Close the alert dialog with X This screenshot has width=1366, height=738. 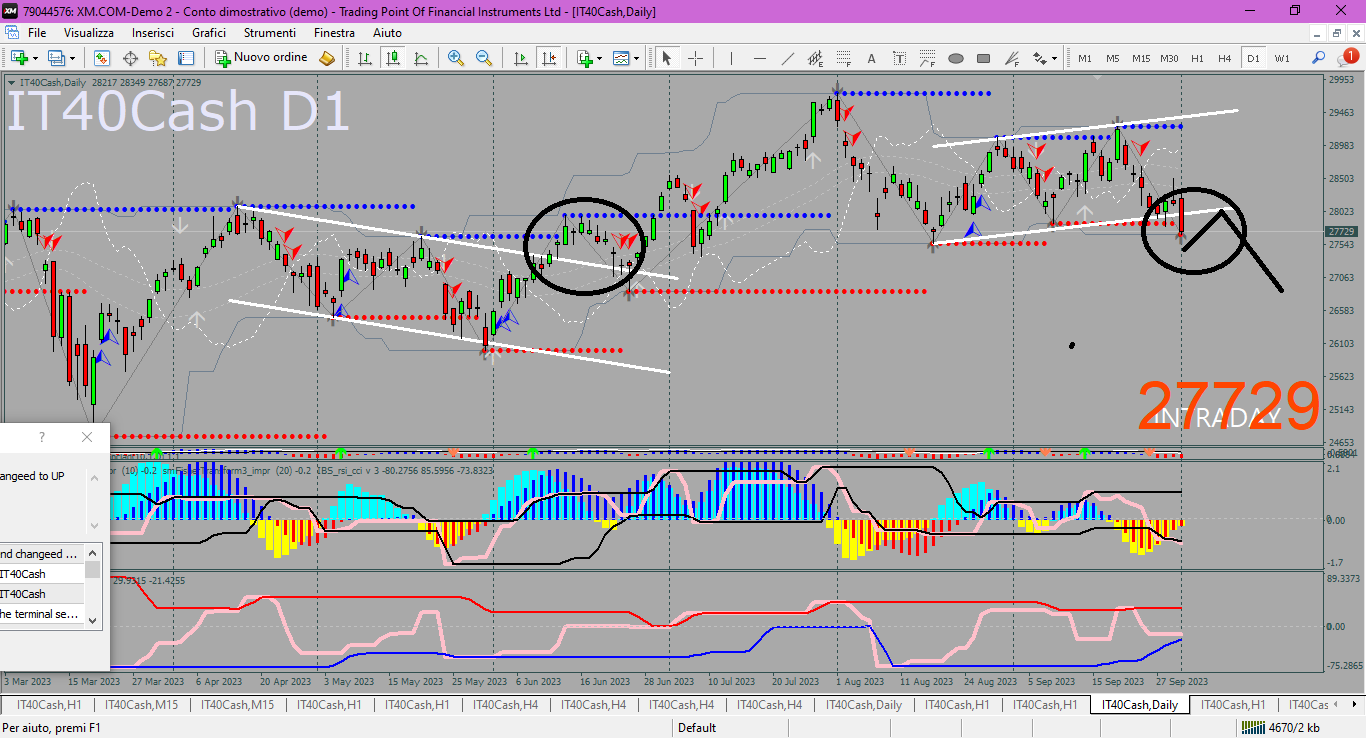(x=87, y=437)
